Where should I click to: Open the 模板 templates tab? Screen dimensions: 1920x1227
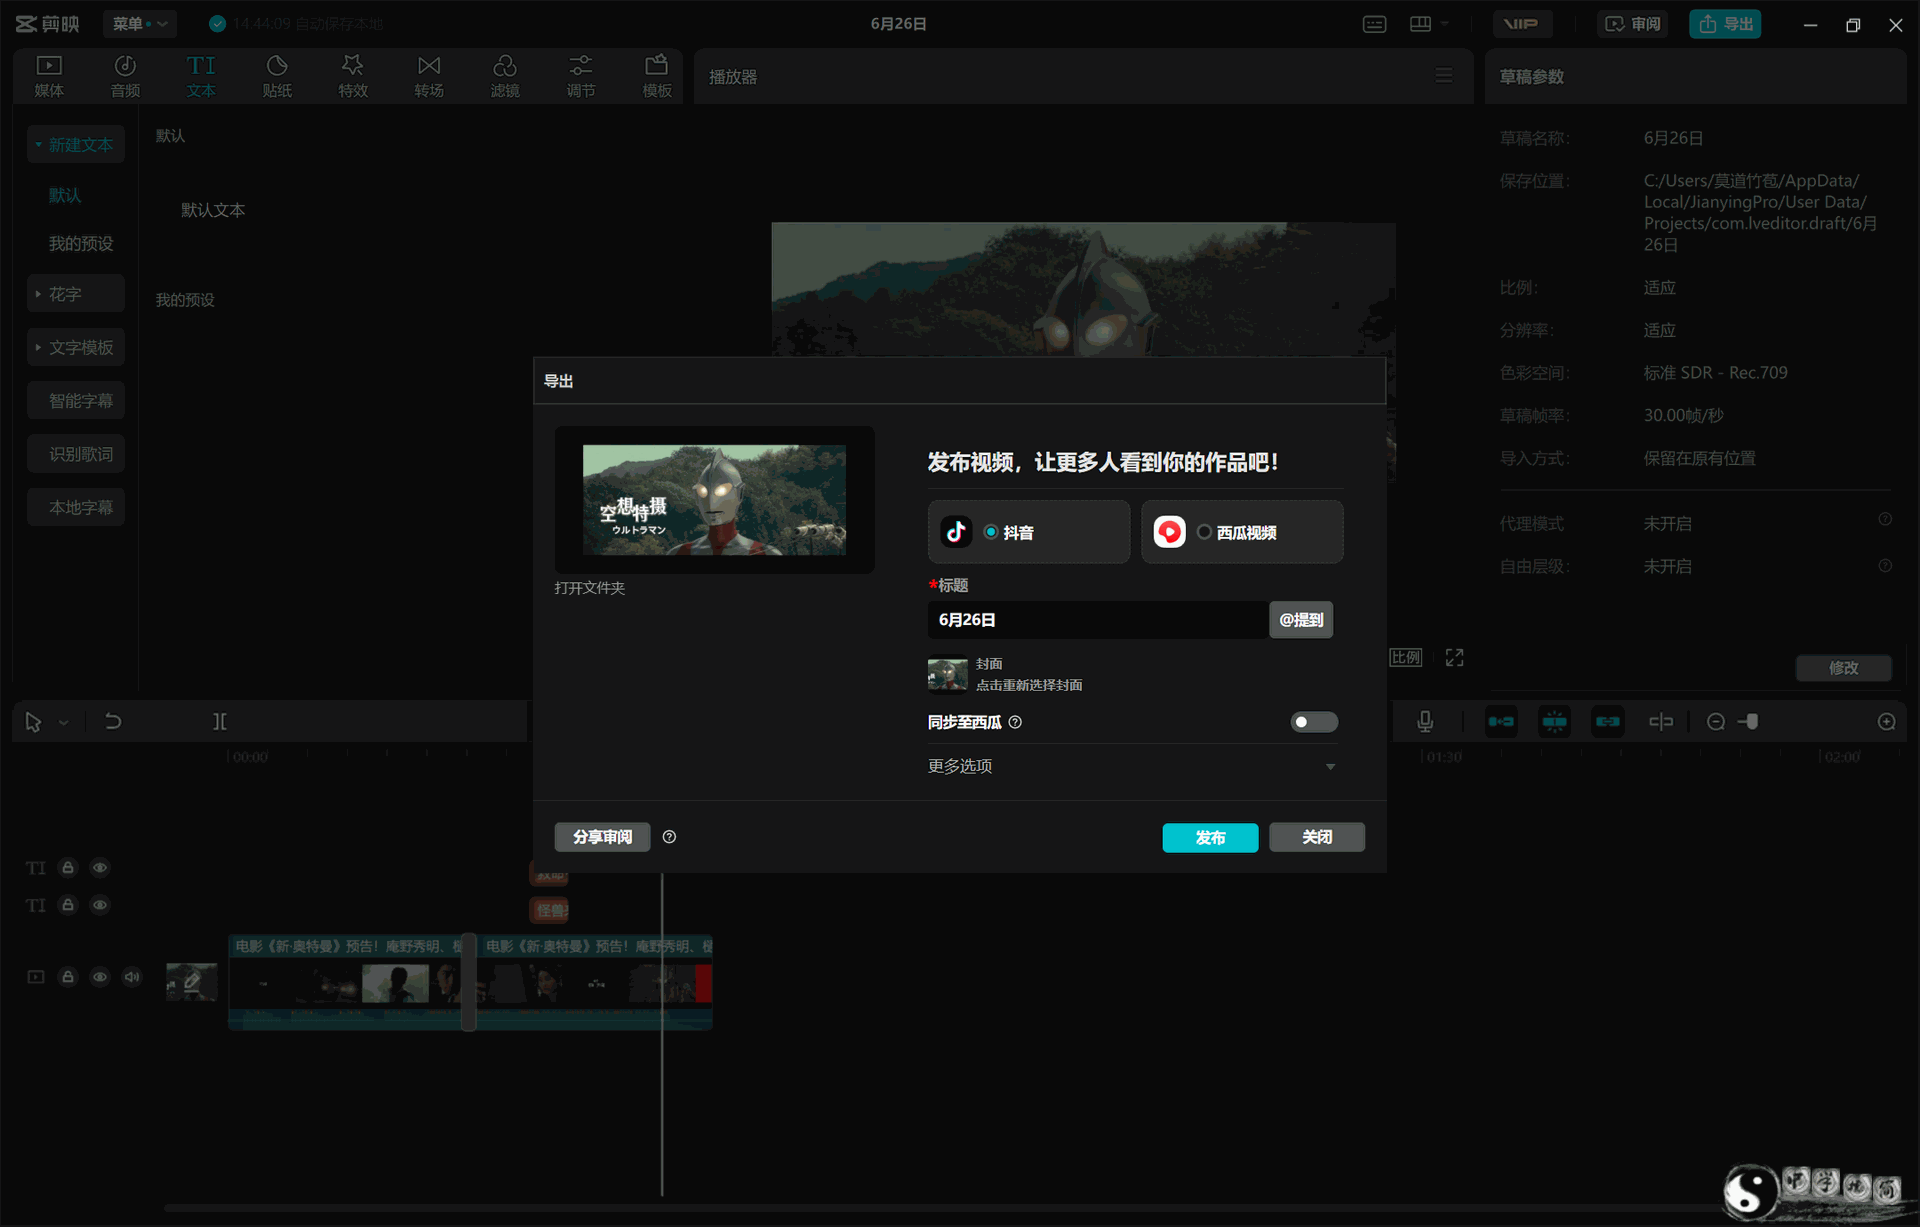657,76
